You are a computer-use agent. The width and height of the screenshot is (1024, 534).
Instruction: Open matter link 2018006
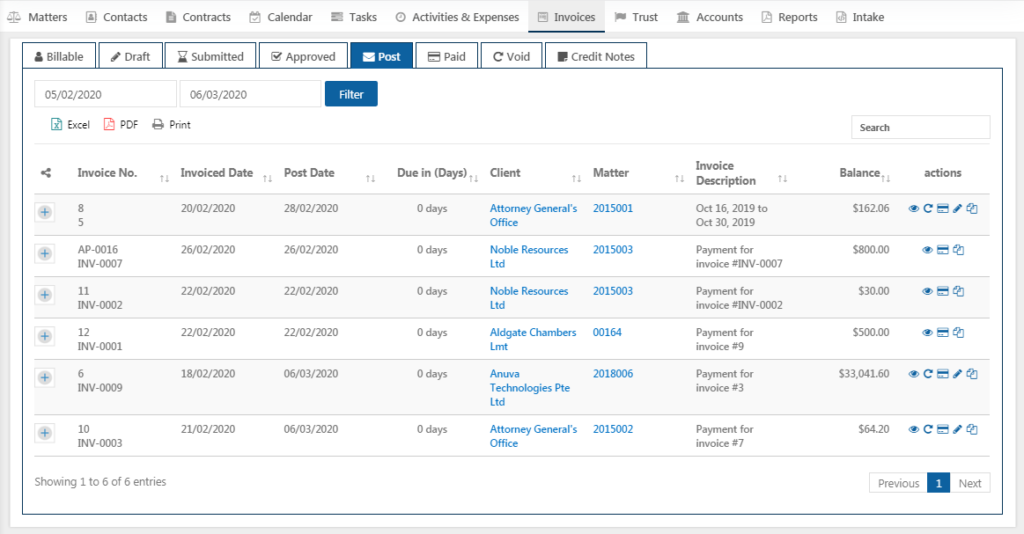point(613,374)
